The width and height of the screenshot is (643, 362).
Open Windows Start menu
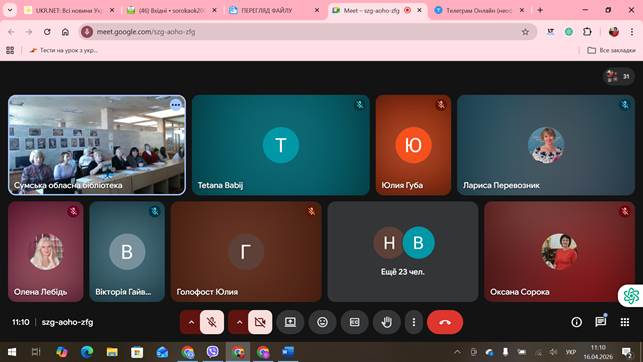point(12,352)
